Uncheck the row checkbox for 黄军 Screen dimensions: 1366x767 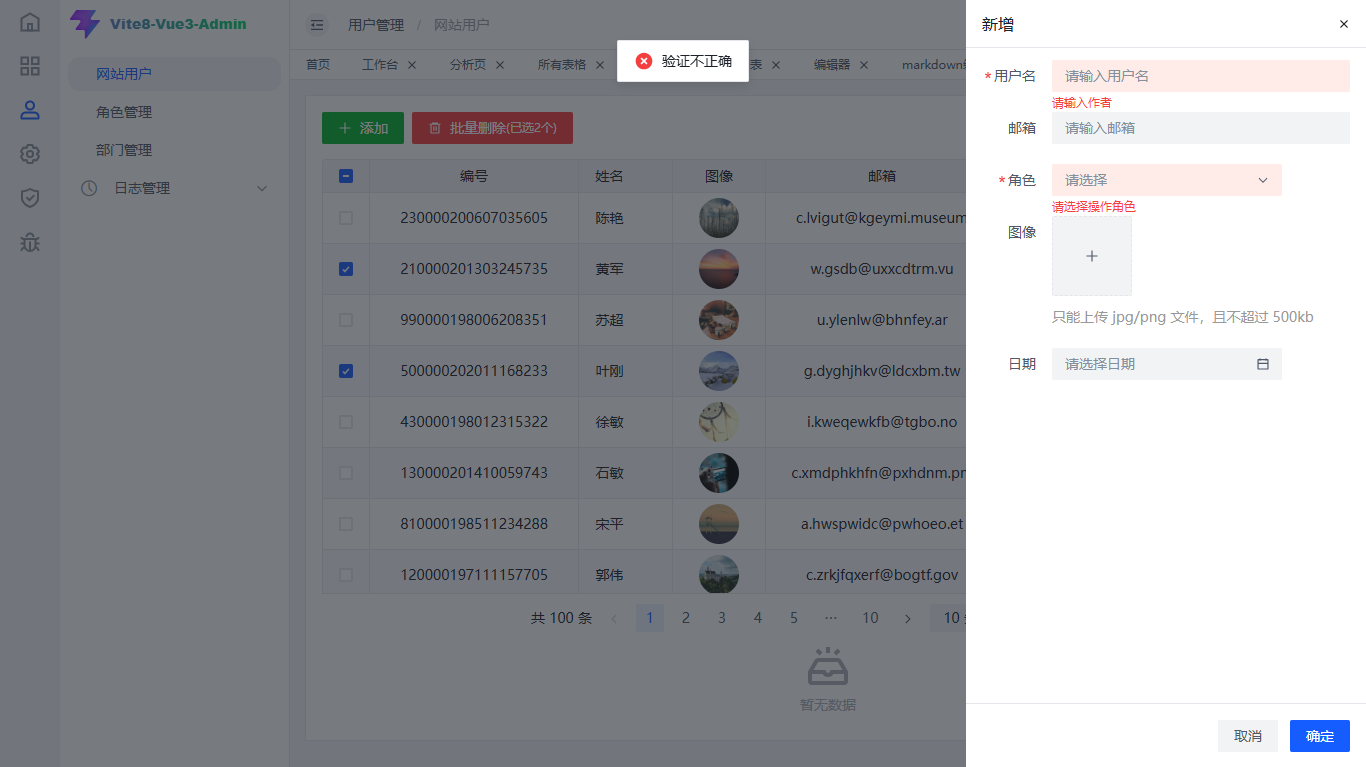click(x=346, y=269)
